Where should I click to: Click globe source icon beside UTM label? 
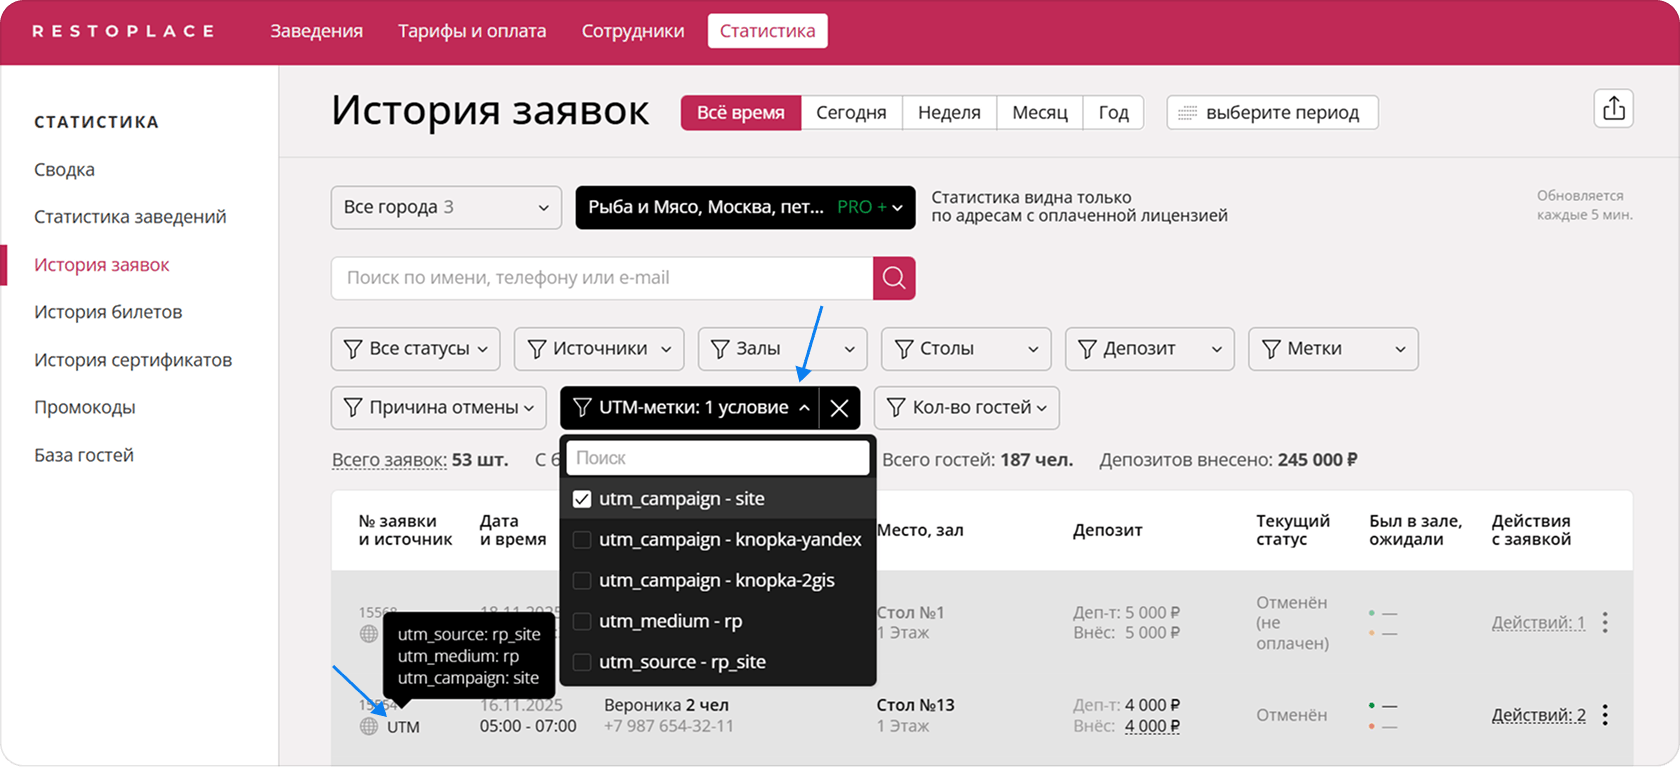click(x=369, y=727)
